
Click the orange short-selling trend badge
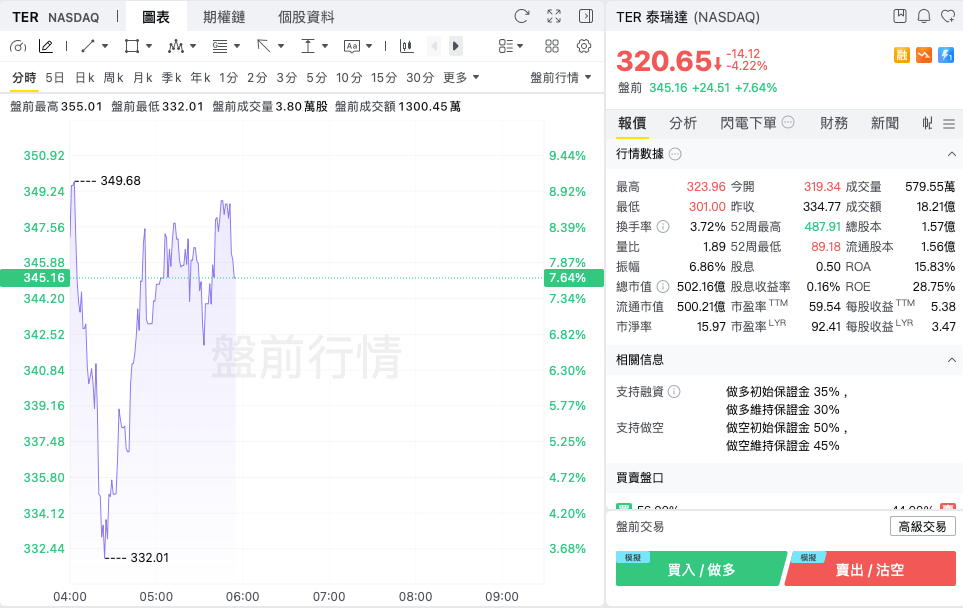coord(924,55)
